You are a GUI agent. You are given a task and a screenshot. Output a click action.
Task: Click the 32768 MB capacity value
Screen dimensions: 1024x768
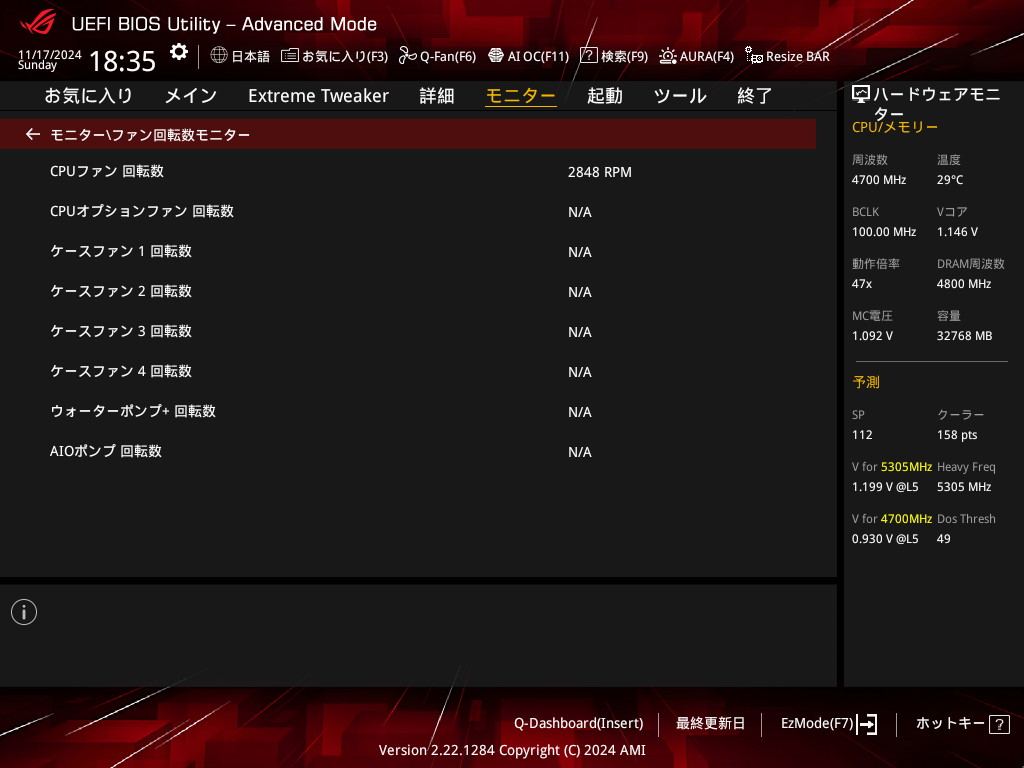pos(964,336)
